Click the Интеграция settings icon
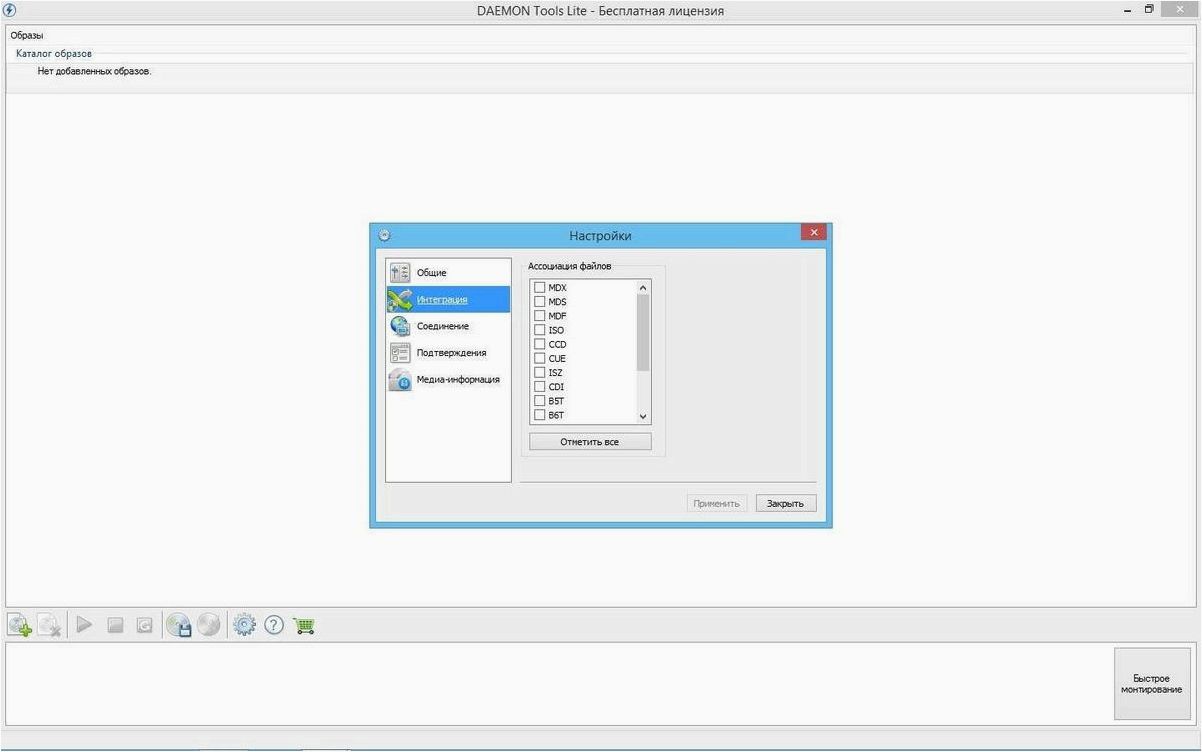1202x752 pixels. tap(400, 299)
